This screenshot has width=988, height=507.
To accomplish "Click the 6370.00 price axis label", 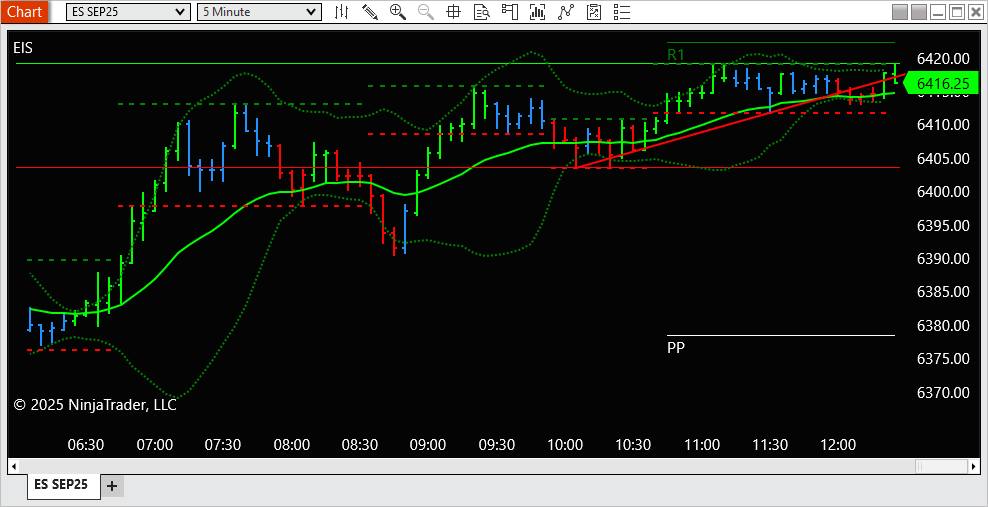I will pos(943,392).
